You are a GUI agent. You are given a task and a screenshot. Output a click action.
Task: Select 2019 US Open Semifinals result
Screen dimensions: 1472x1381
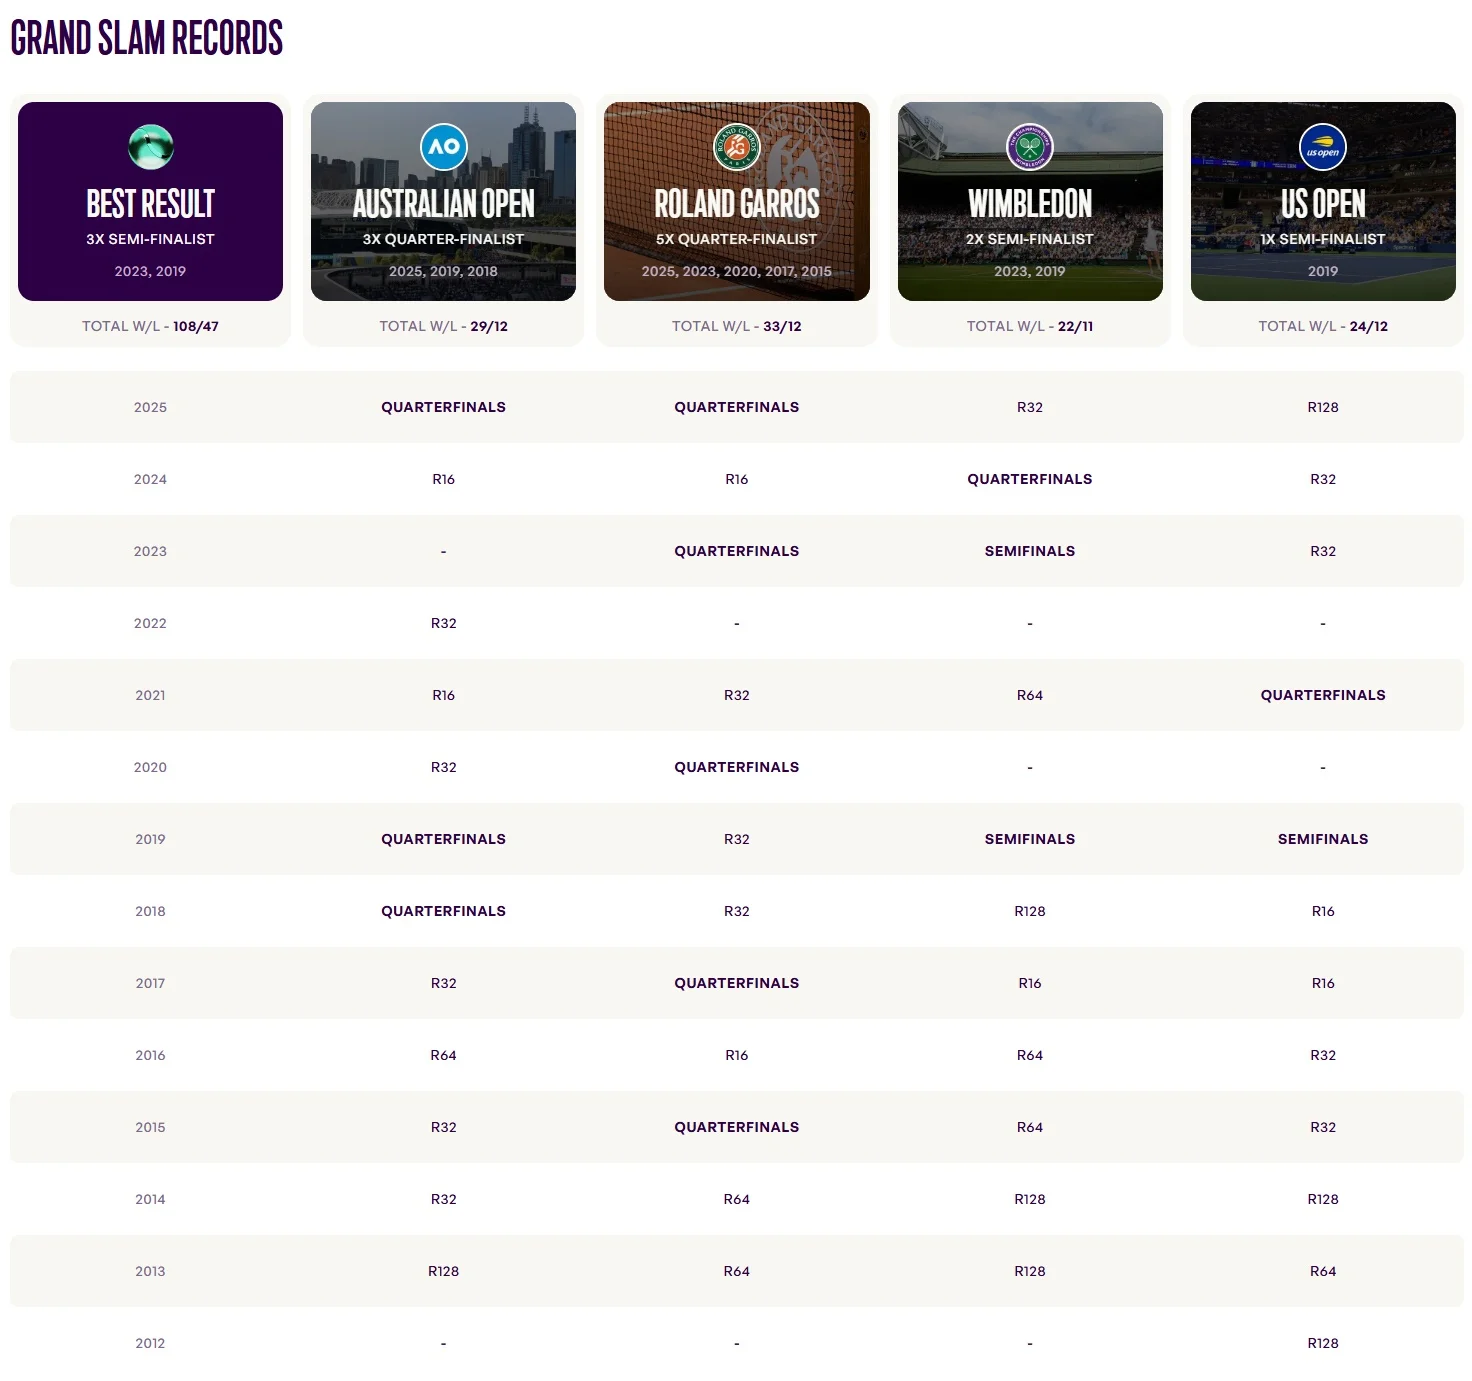pyautogui.click(x=1322, y=839)
